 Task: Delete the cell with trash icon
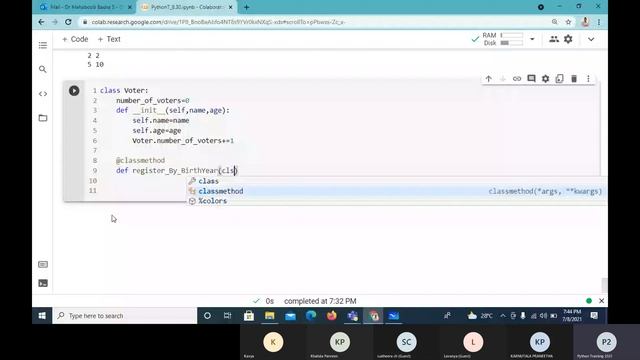tap(574, 79)
